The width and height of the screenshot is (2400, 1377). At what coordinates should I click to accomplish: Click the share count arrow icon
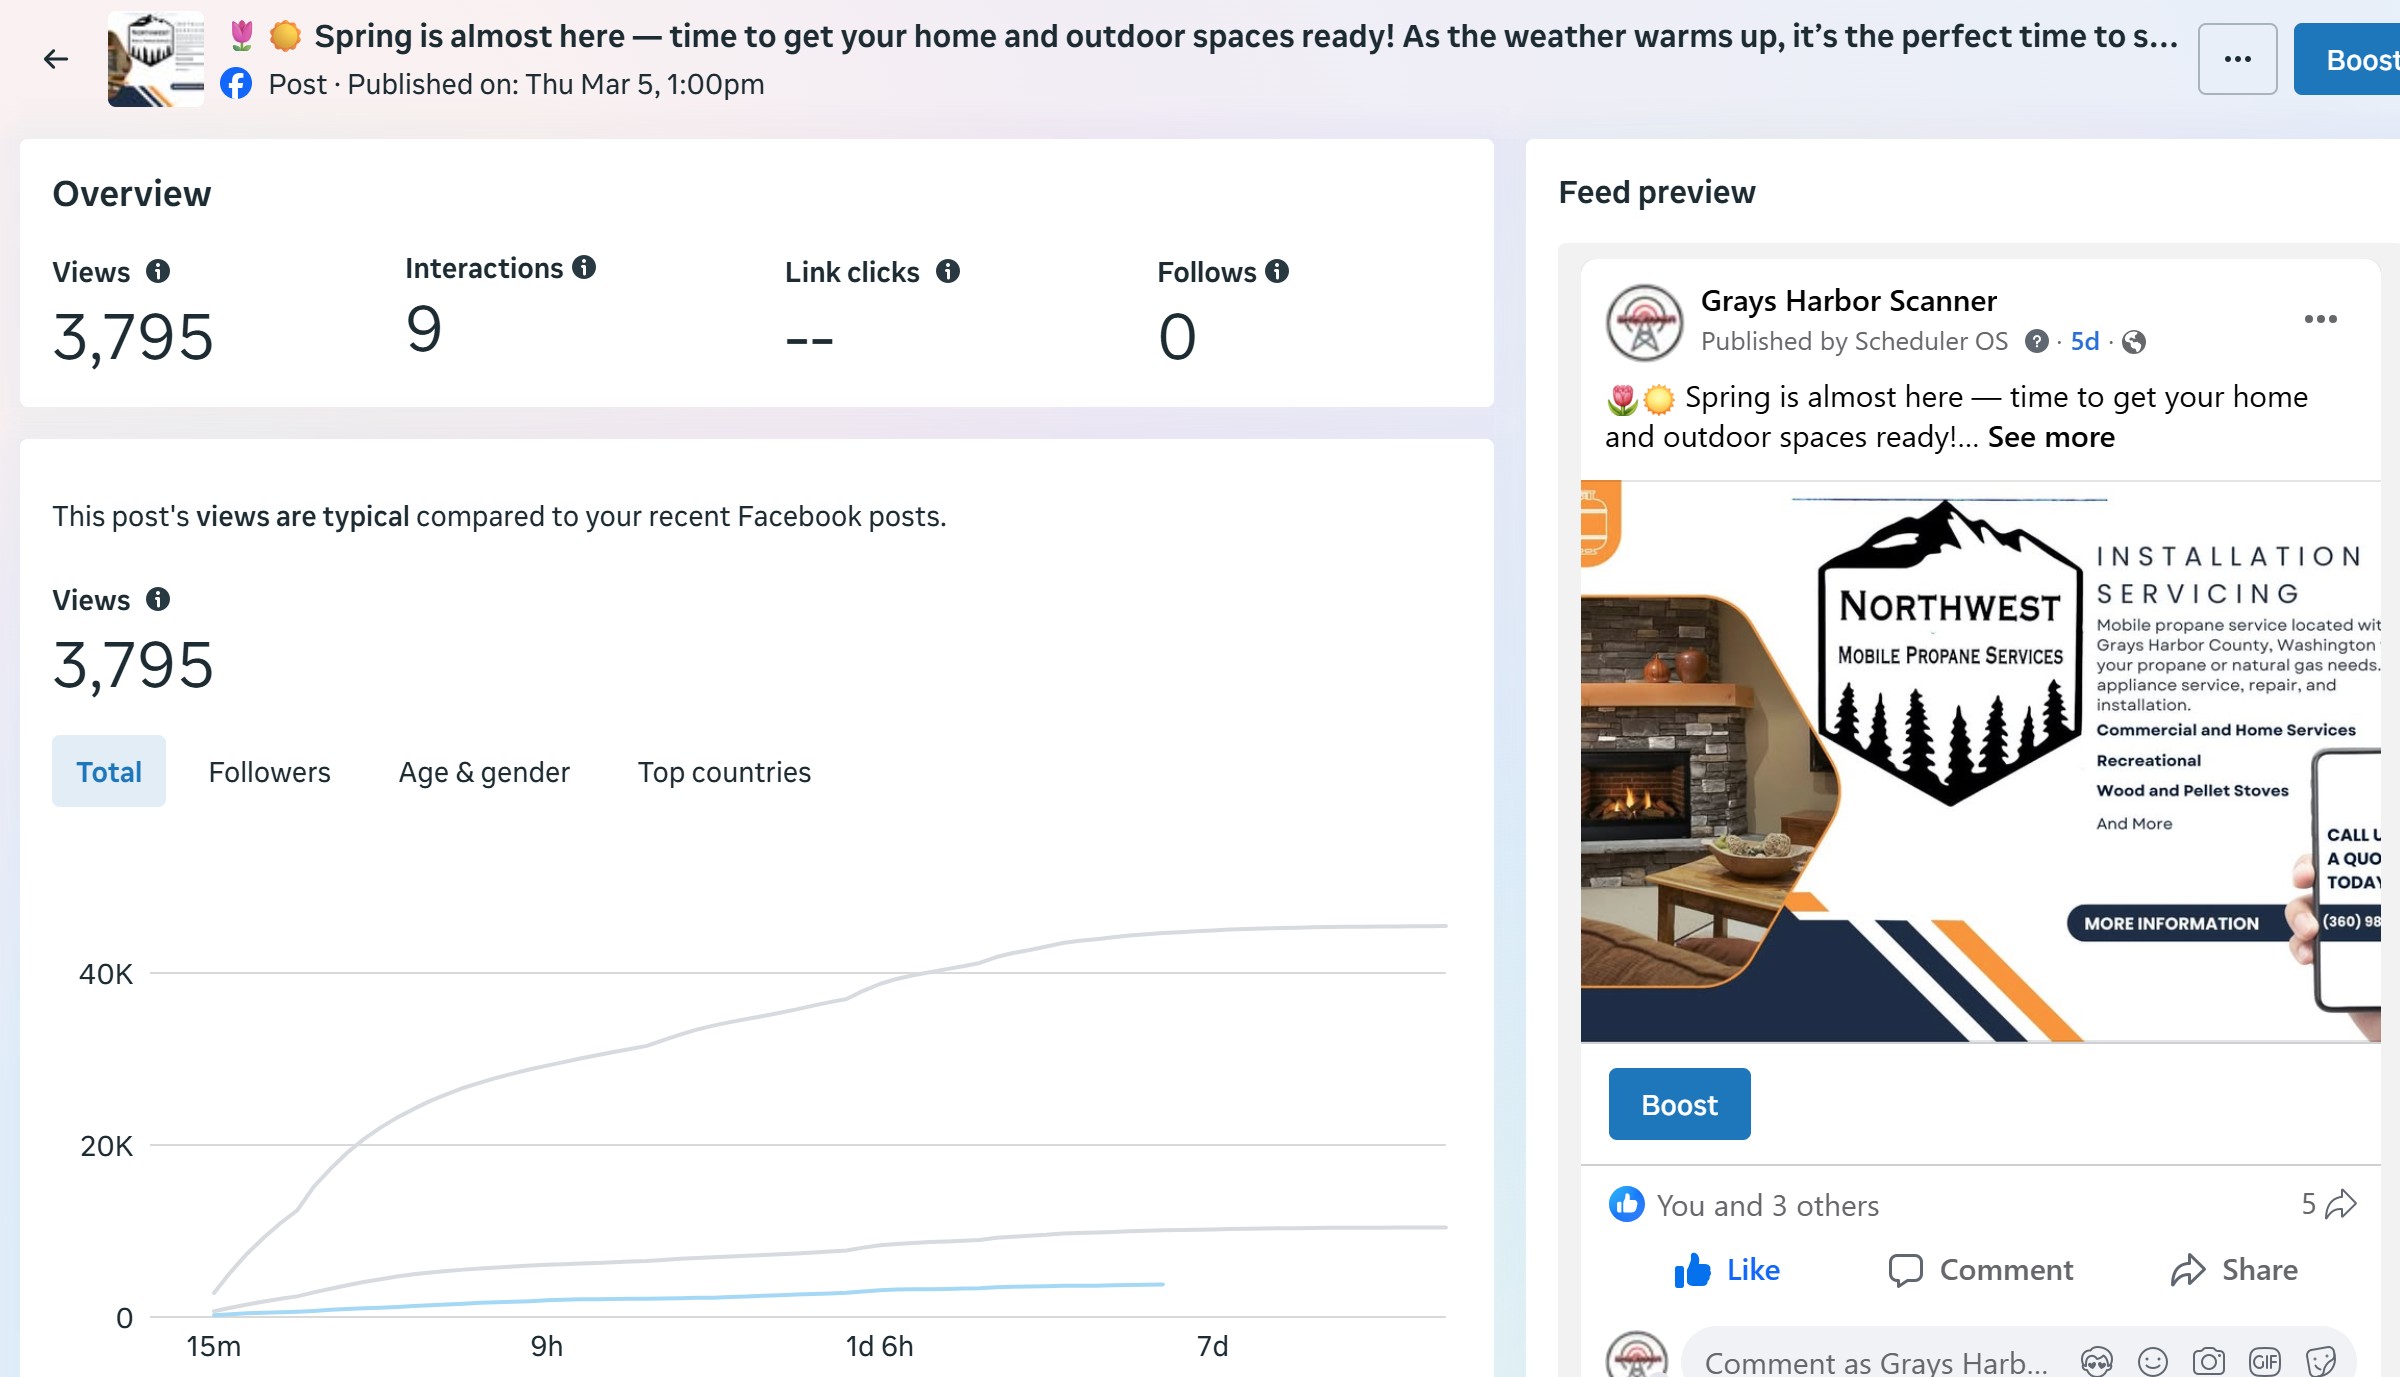tap(2340, 1204)
